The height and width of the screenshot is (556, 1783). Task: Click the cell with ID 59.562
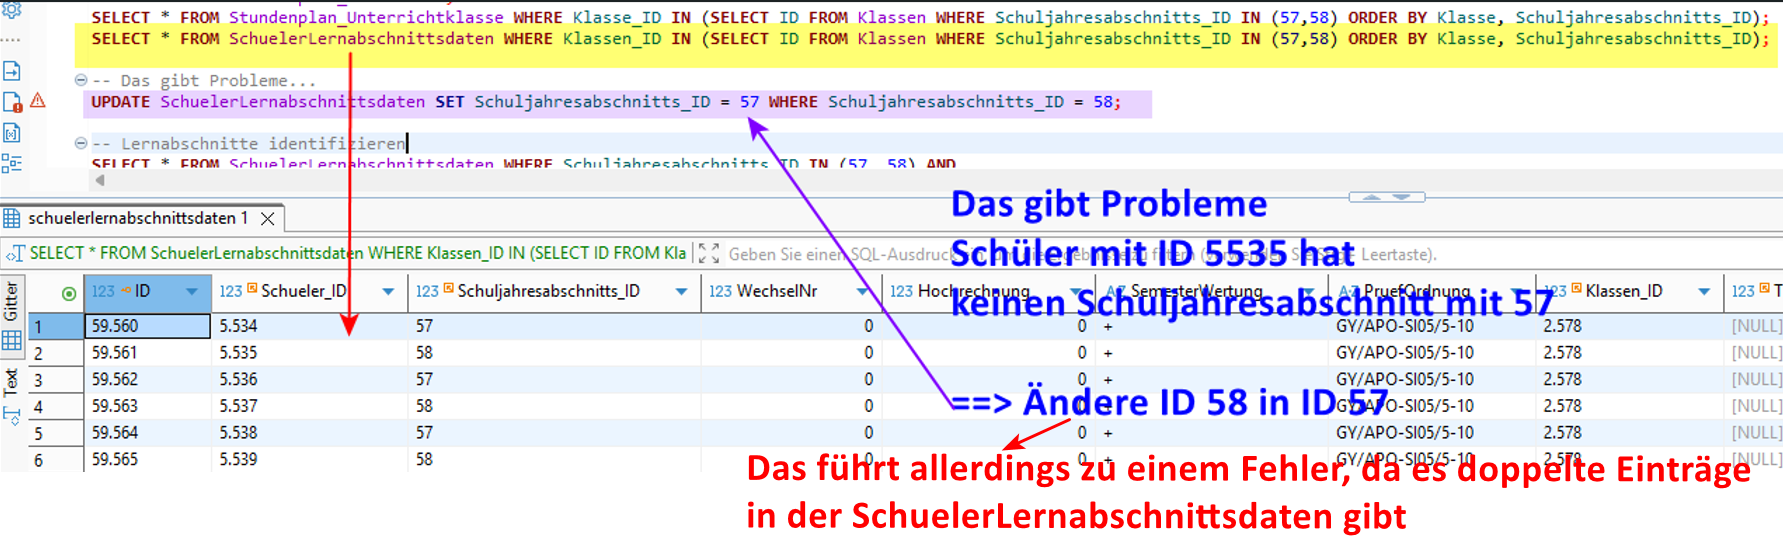147,380
